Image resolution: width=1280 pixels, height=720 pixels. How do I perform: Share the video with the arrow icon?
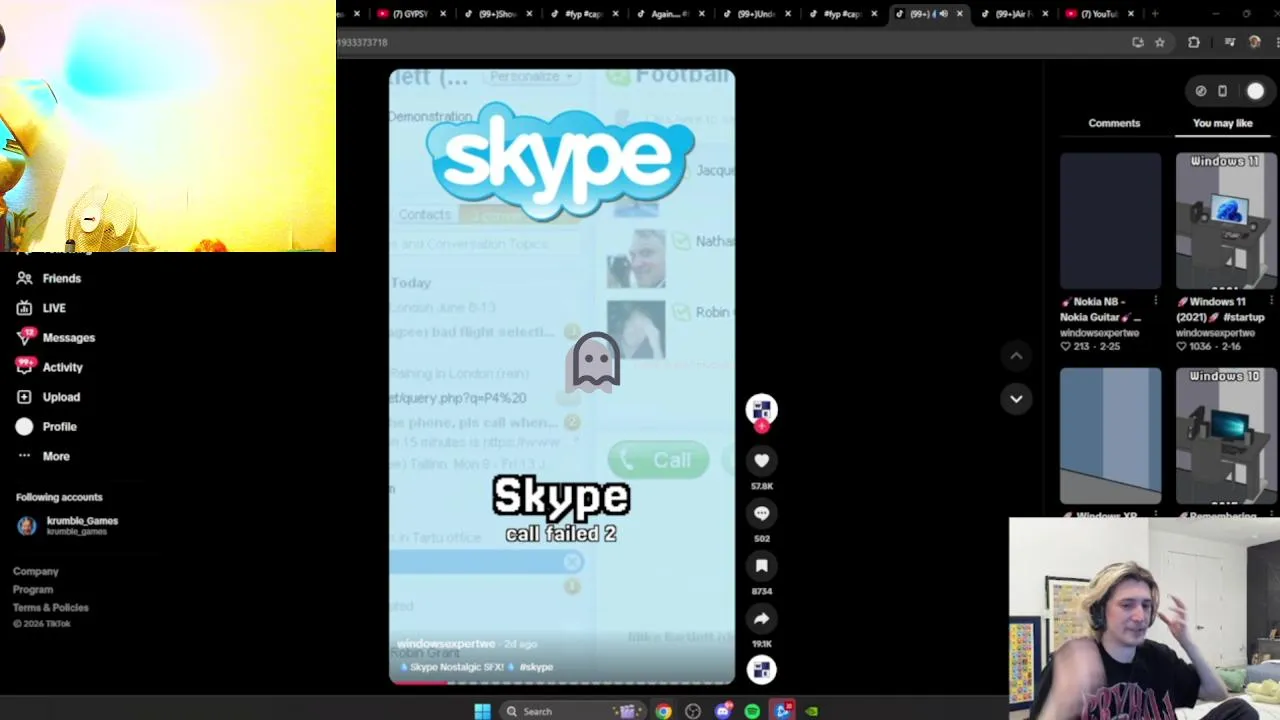tap(761, 619)
